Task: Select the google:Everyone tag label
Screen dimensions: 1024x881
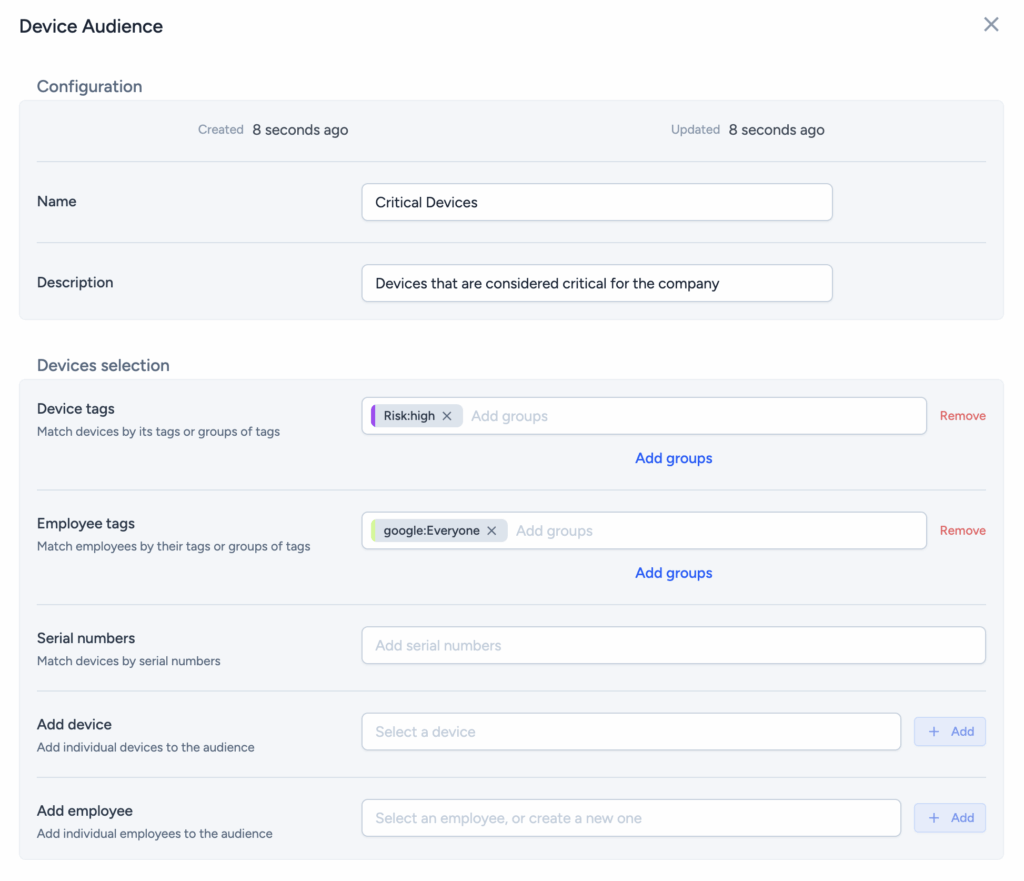Action: tap(431, 531)
